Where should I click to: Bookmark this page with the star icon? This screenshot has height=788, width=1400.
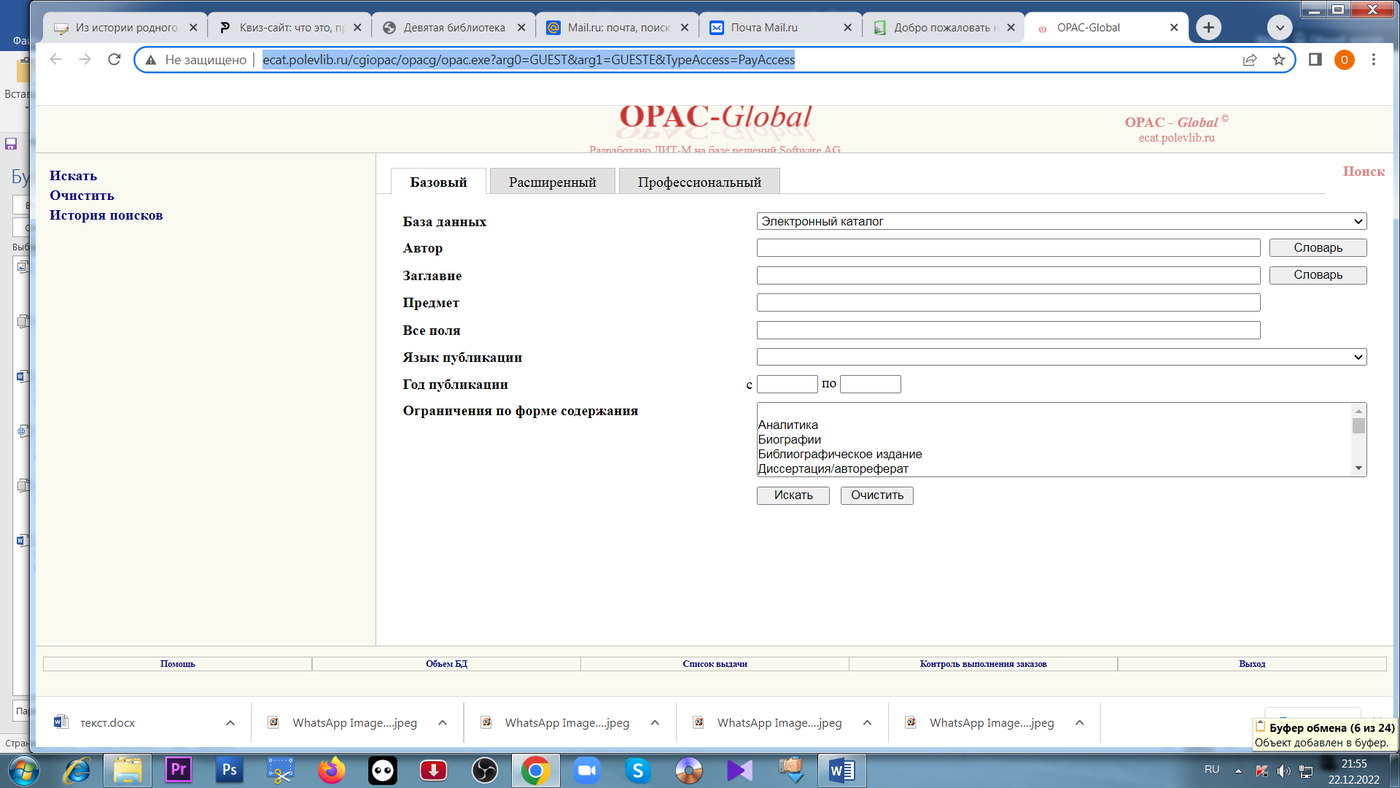(1278, 60)
